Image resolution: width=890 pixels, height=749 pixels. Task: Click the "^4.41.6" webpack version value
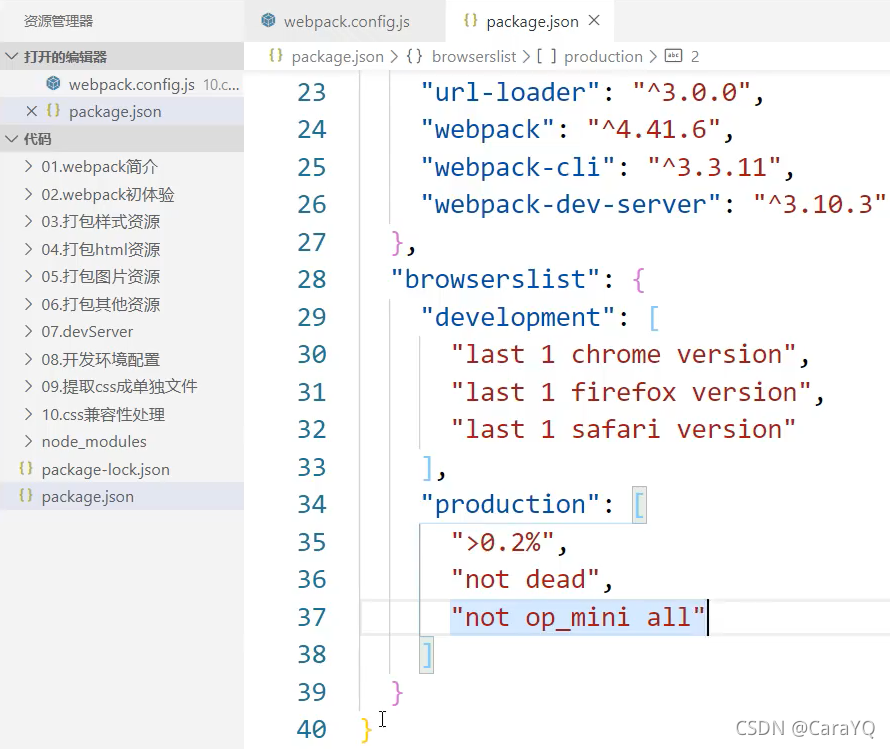[x=654, y=130]
